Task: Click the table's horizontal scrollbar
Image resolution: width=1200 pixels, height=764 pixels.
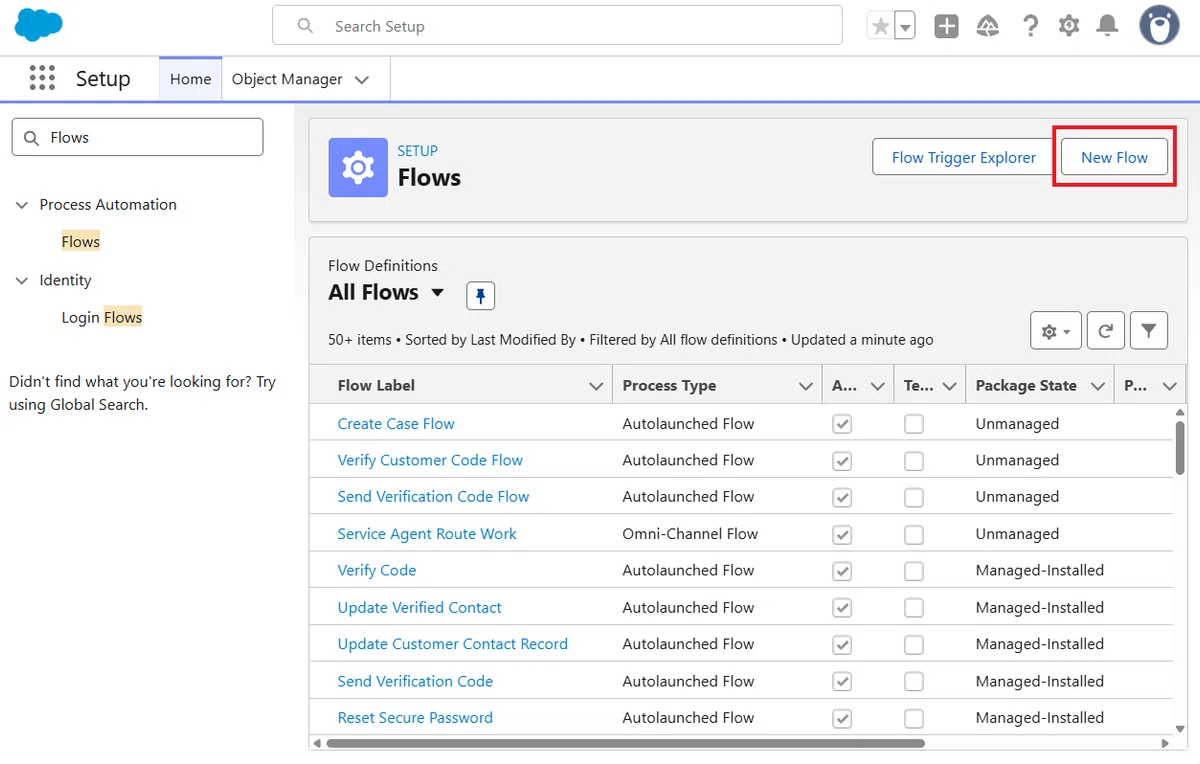Action: click(x=625, y=743)
